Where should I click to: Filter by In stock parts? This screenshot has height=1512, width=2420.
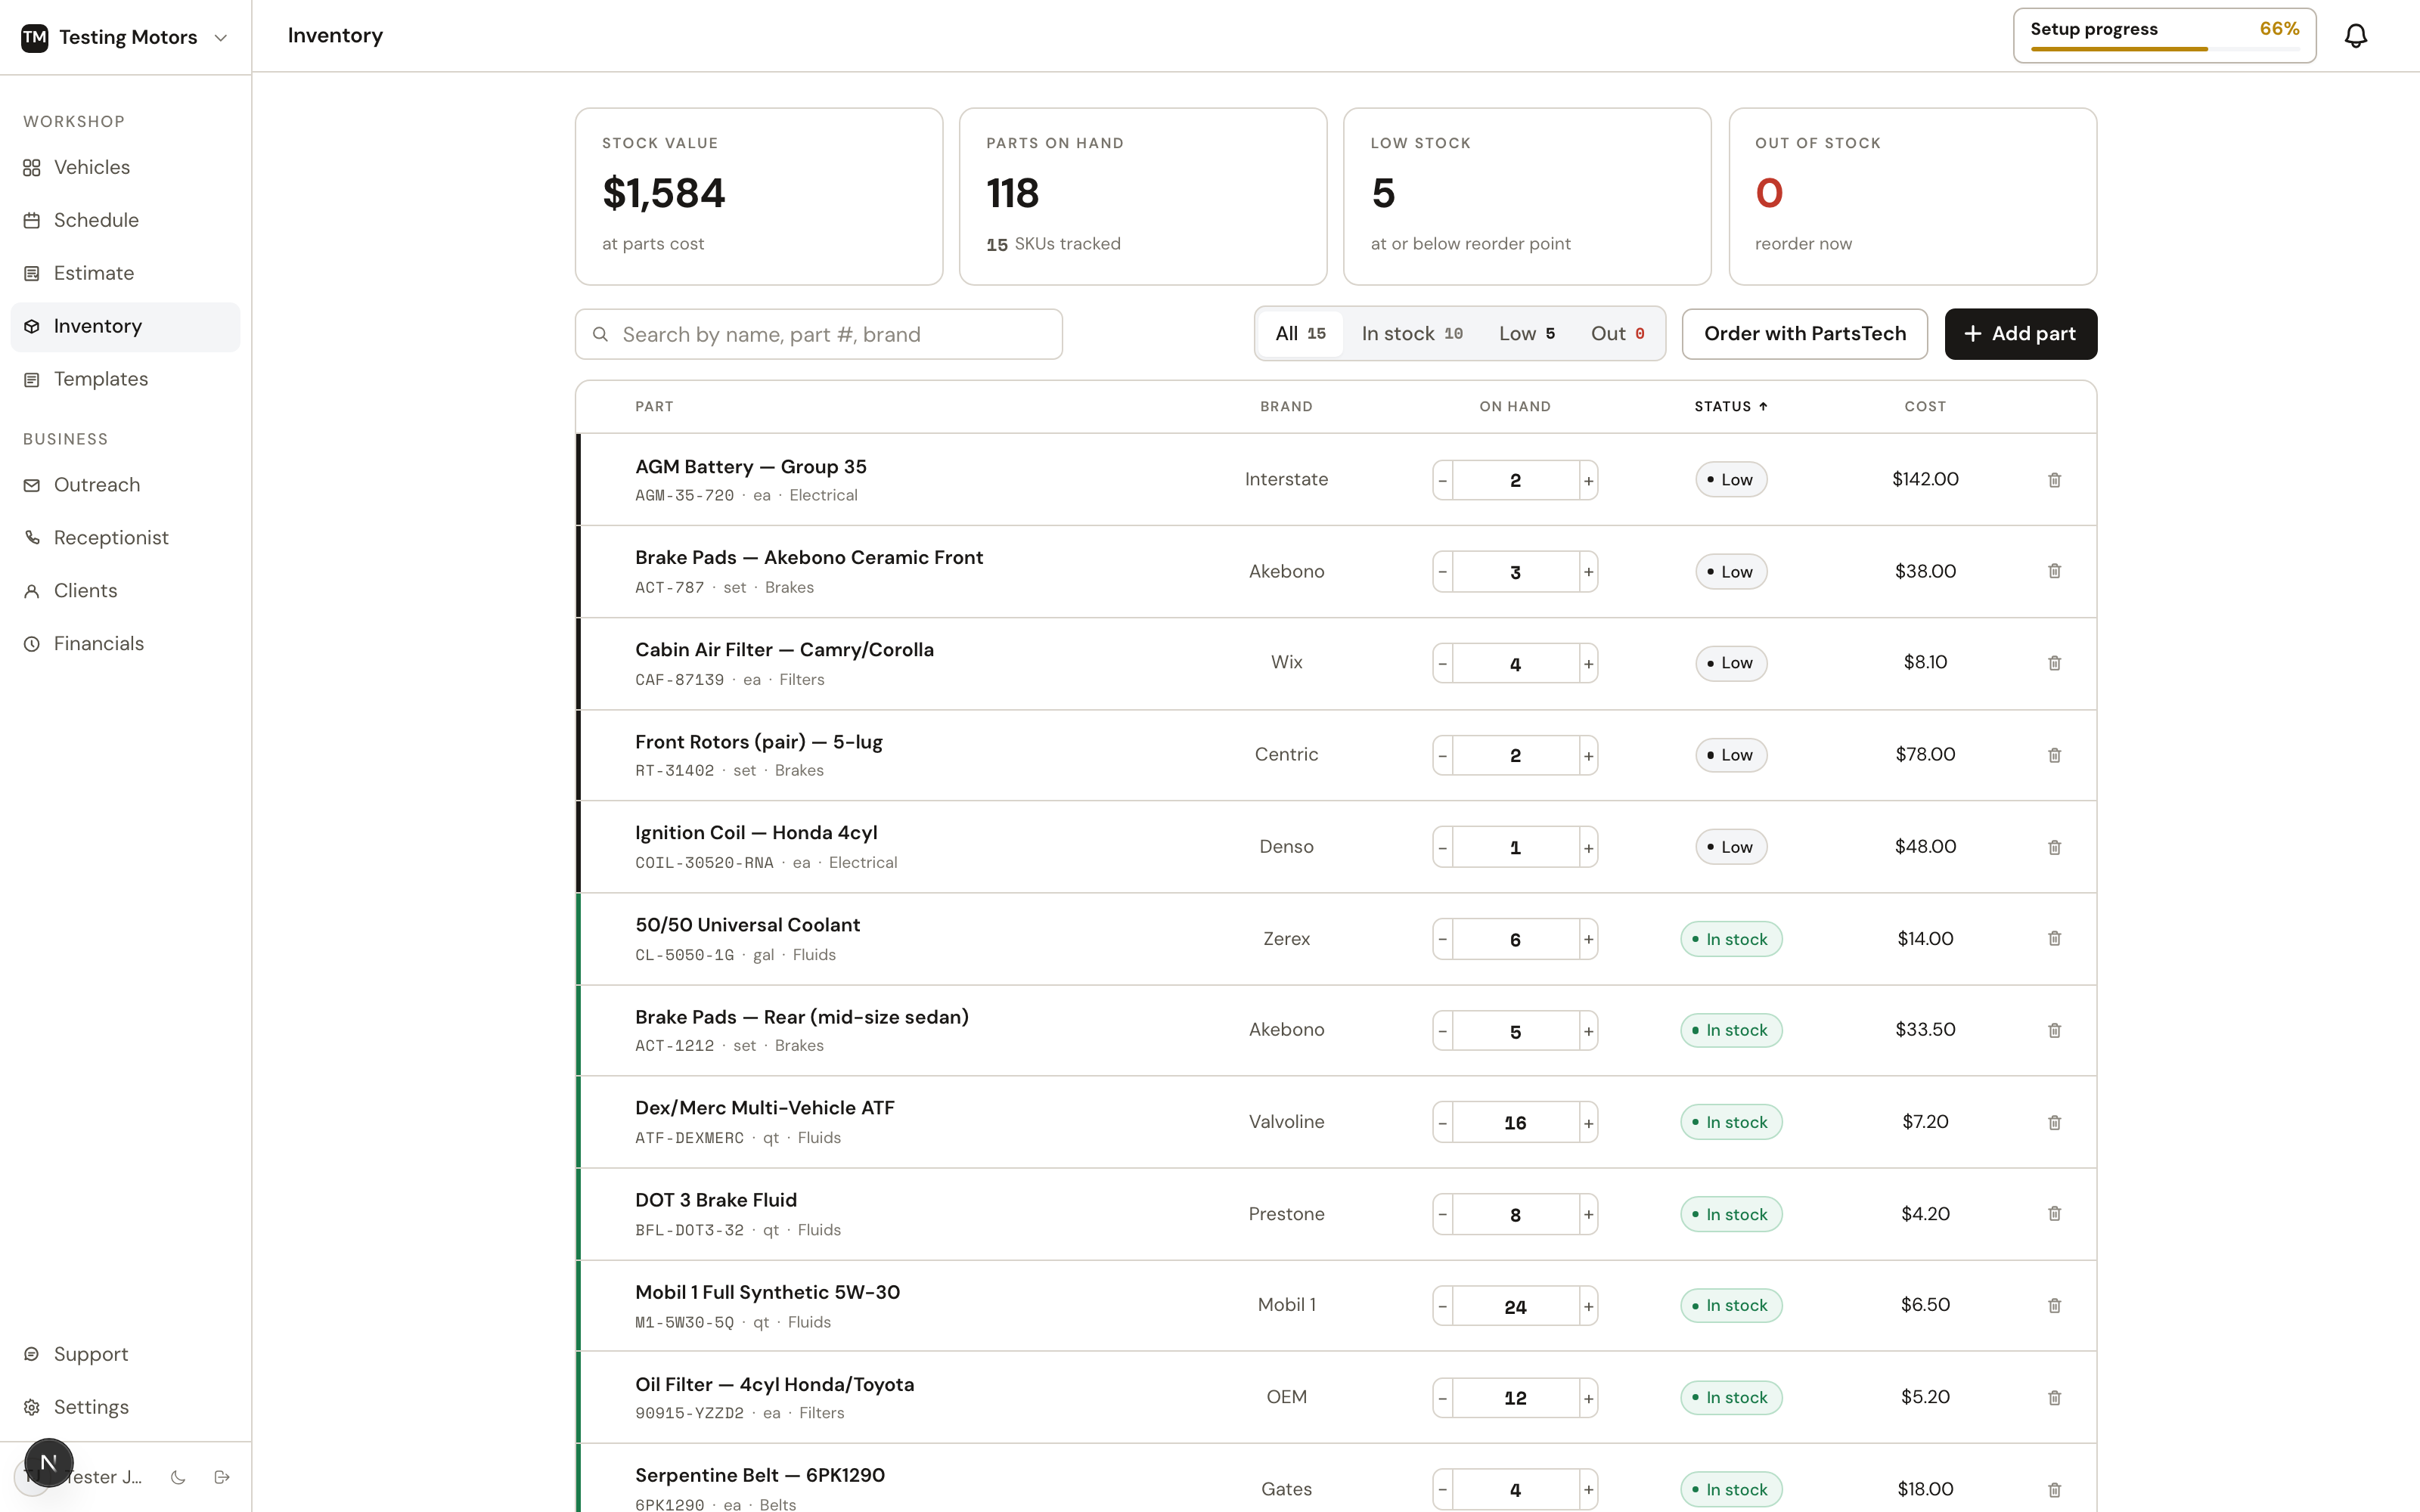(1412, 333)
